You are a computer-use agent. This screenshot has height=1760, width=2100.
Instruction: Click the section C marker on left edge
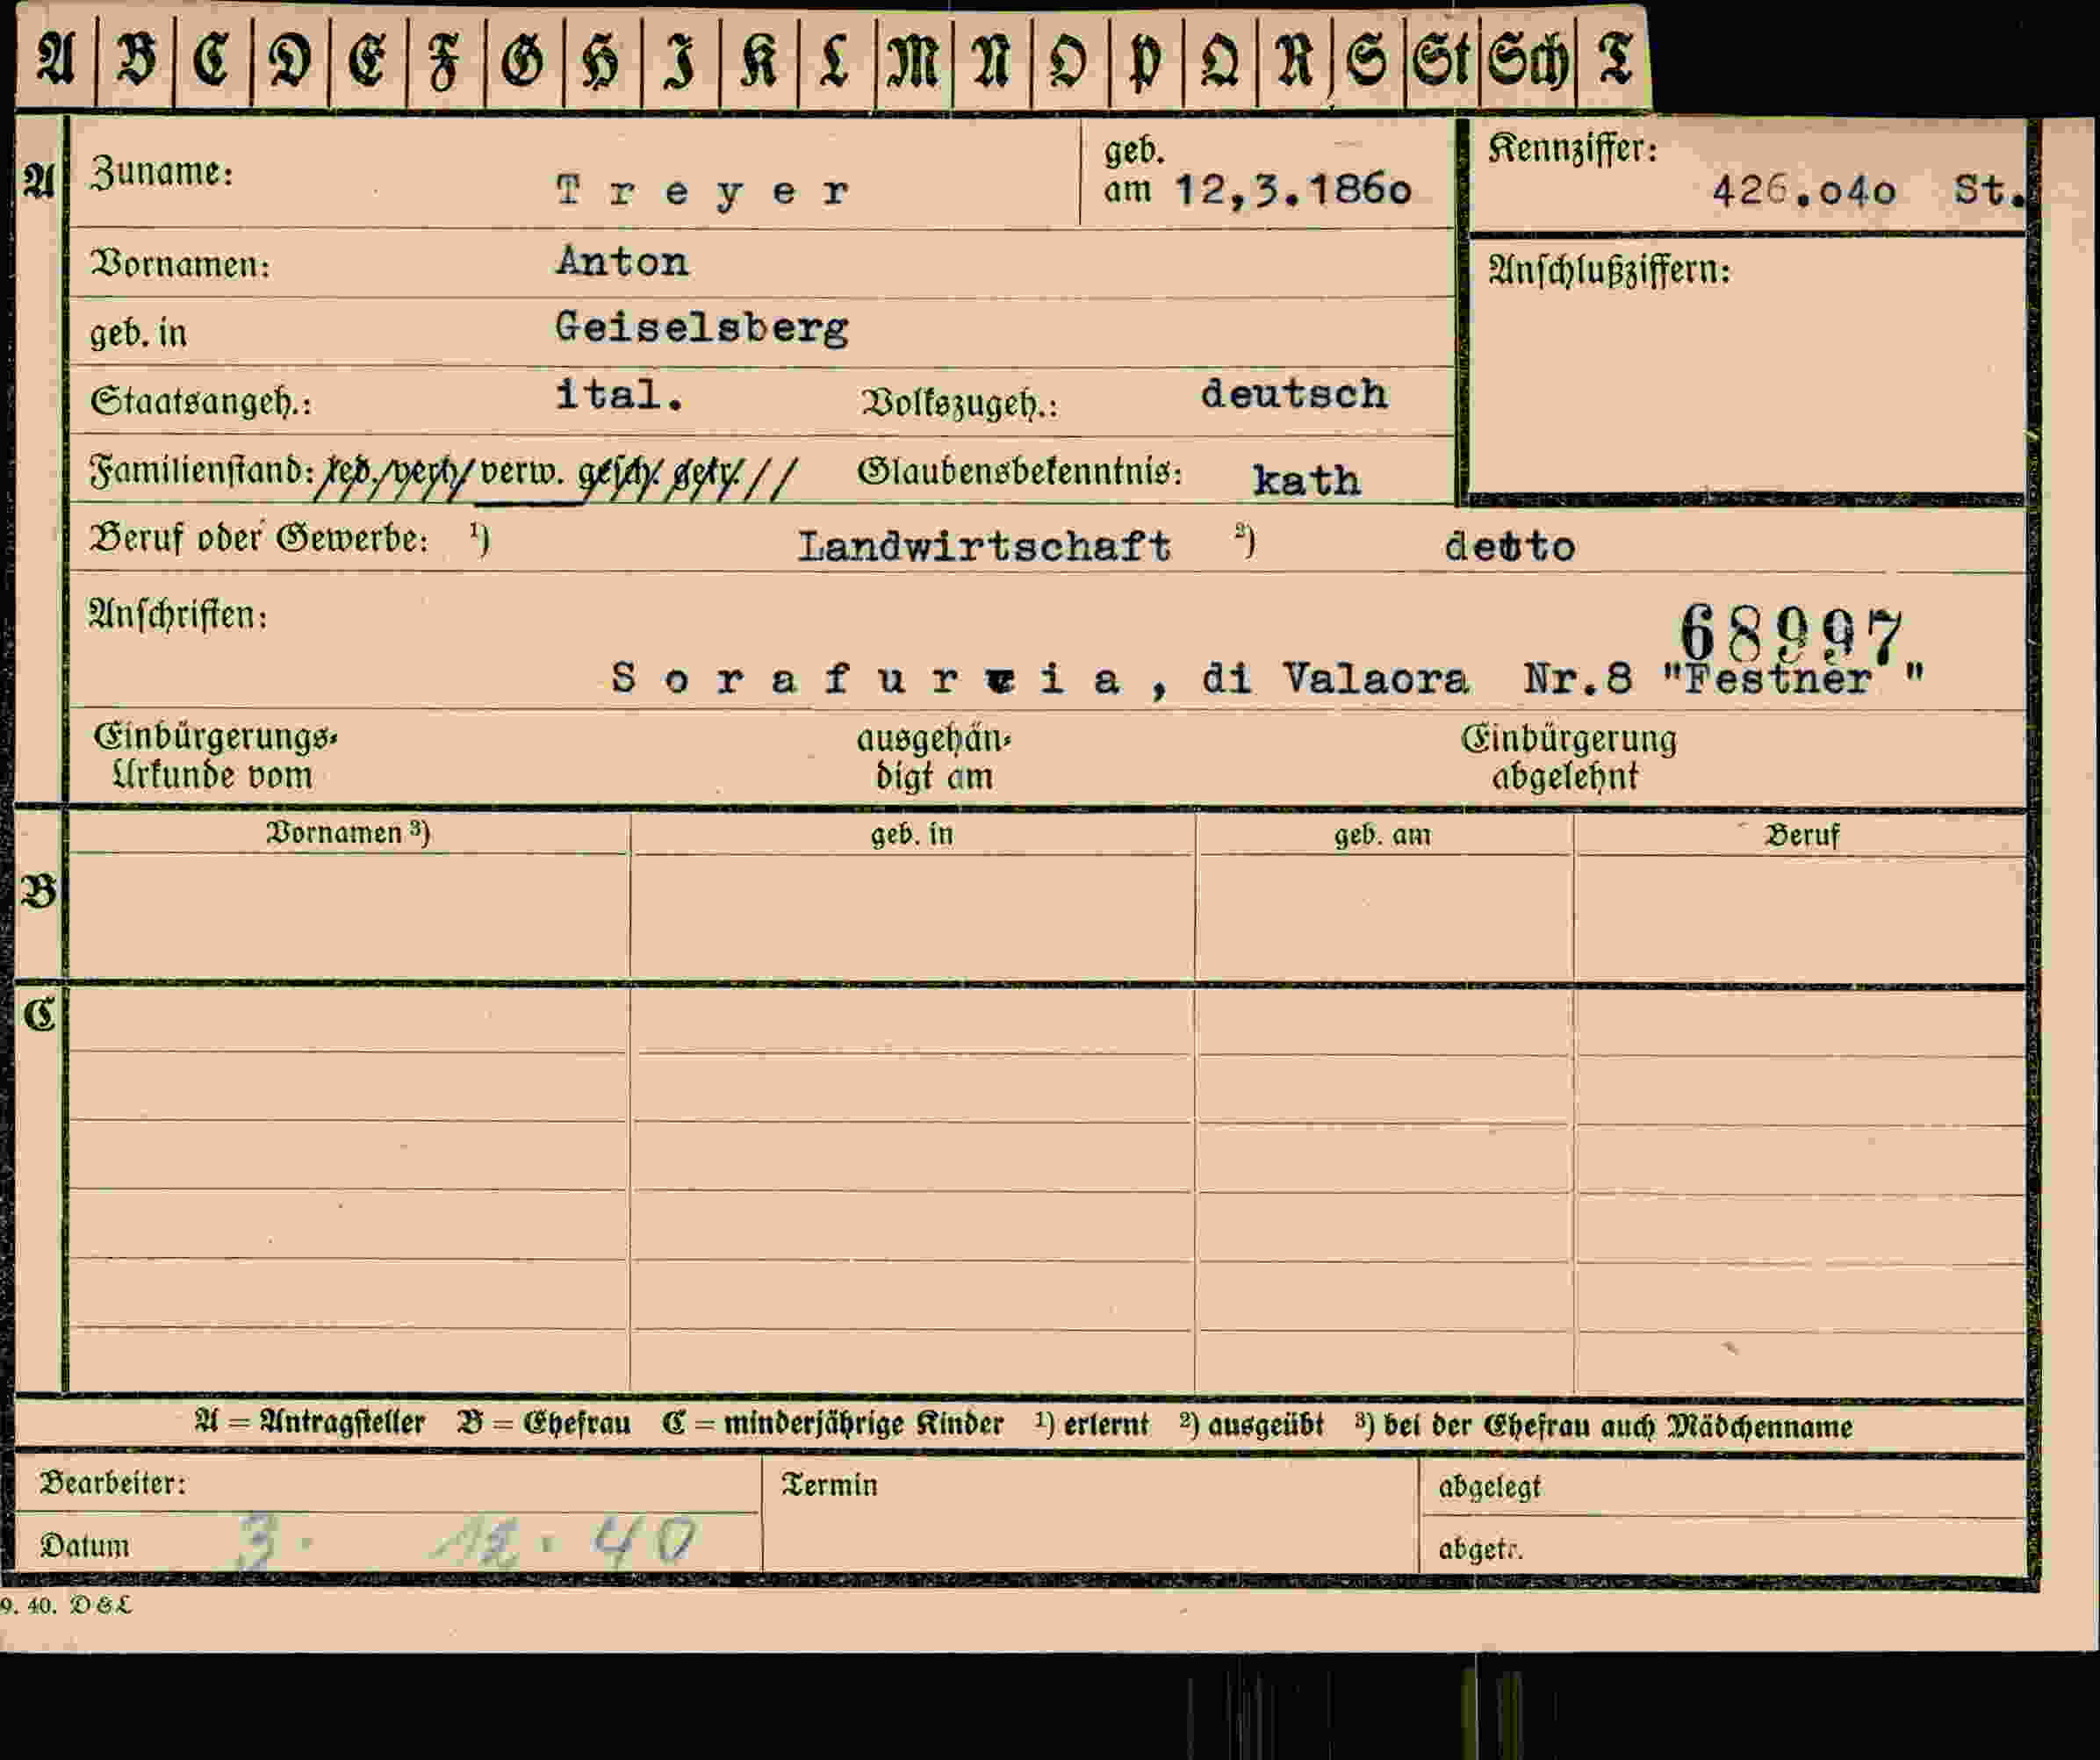[x=39, y=1014]
